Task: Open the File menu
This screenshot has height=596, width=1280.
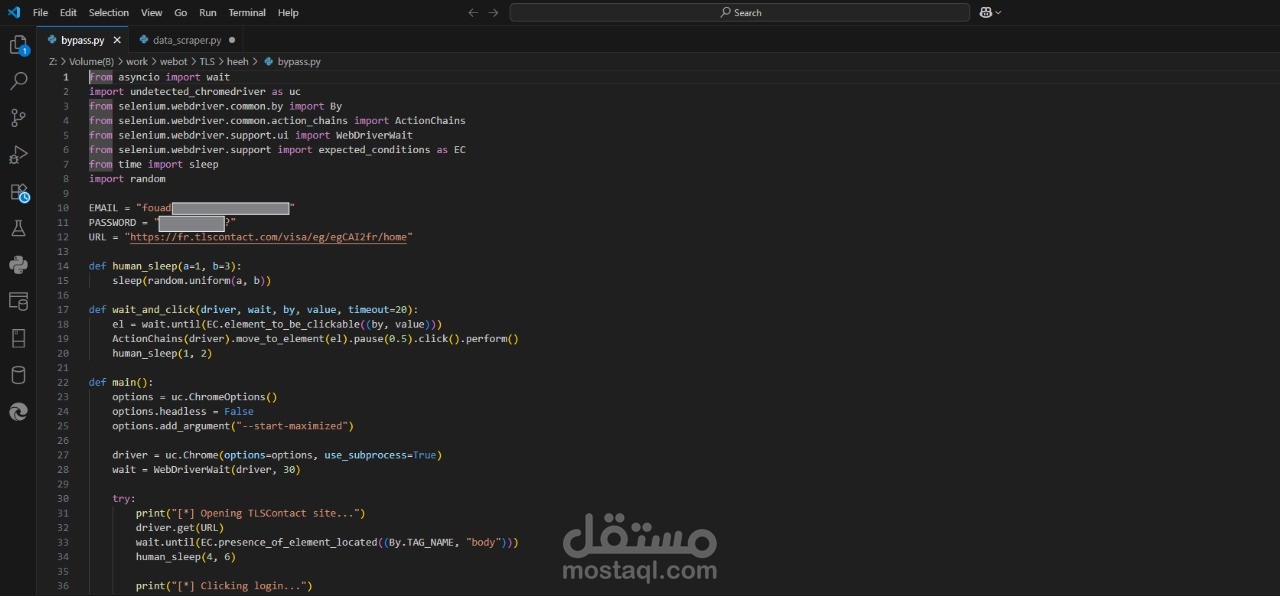Action: point(40,12)
